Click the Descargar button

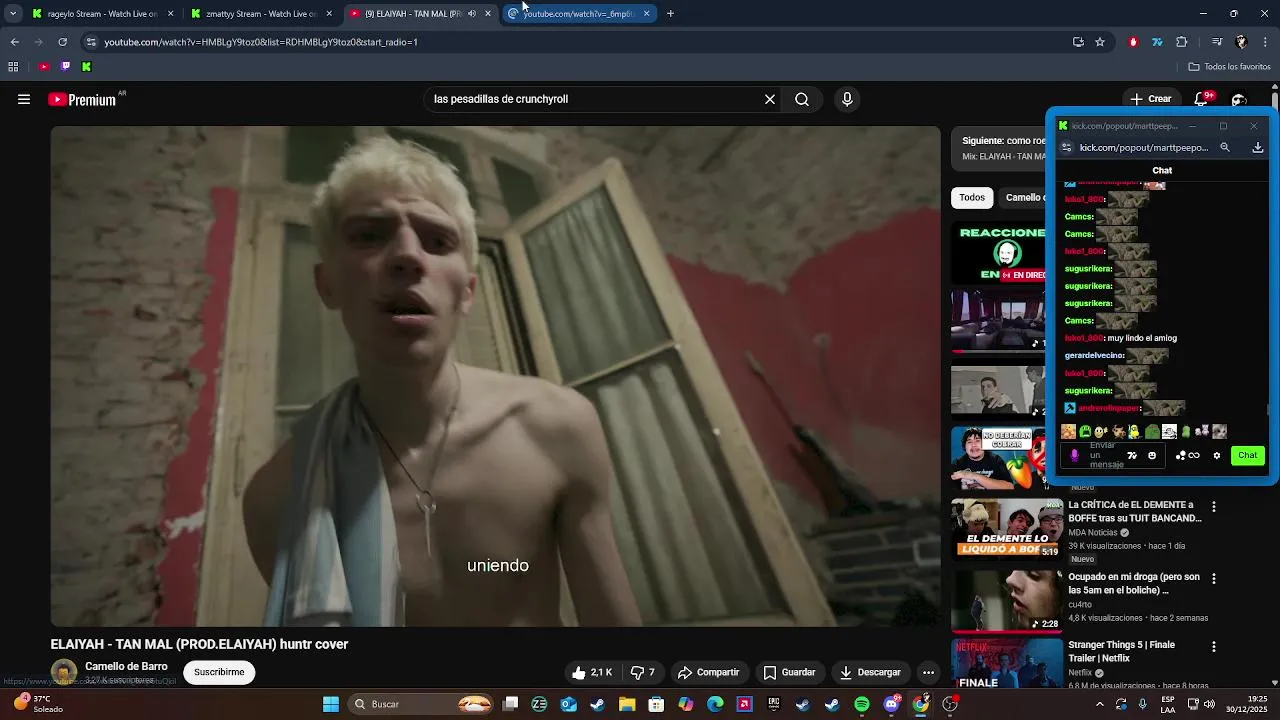pos(870,672)
